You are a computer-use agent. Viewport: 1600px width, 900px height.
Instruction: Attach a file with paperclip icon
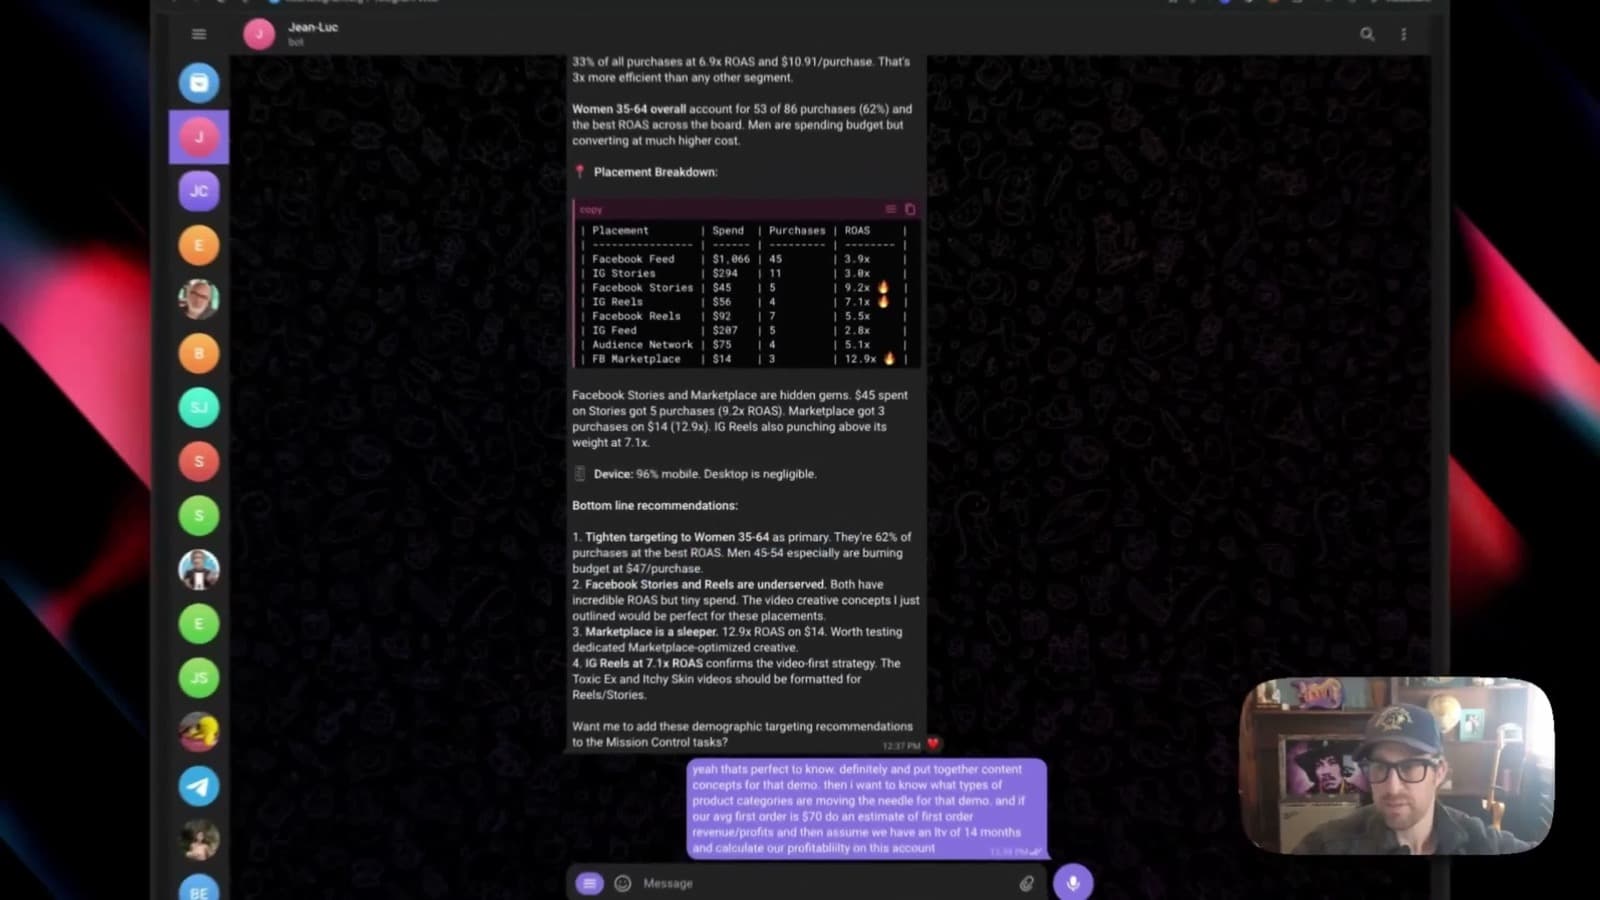pos(1026,883)
